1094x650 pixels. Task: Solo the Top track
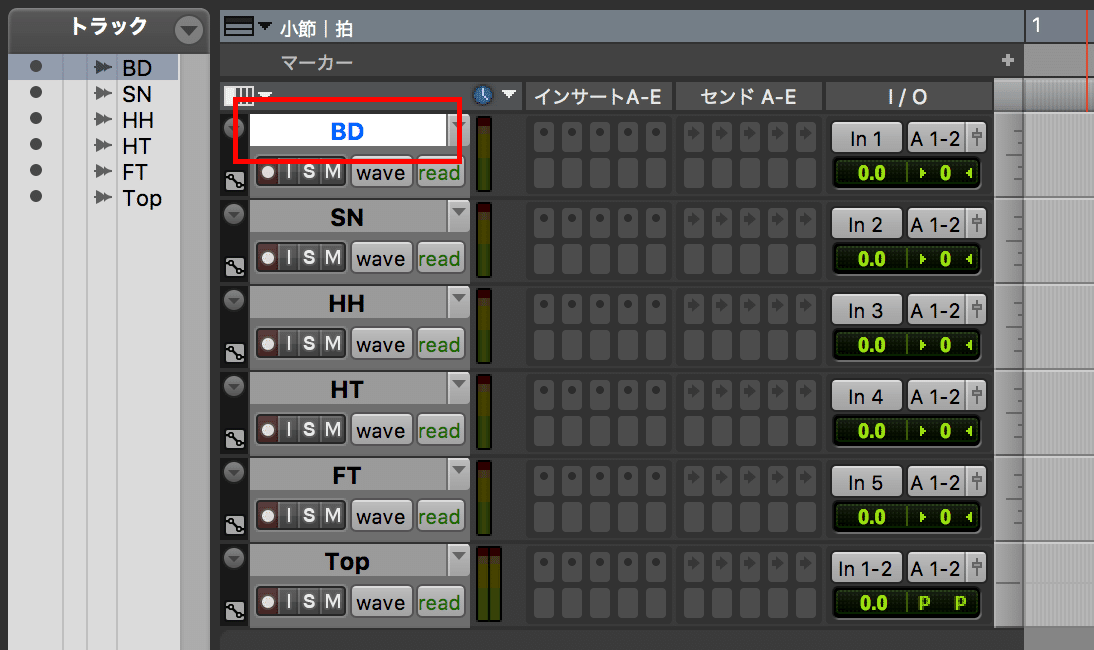309,601
